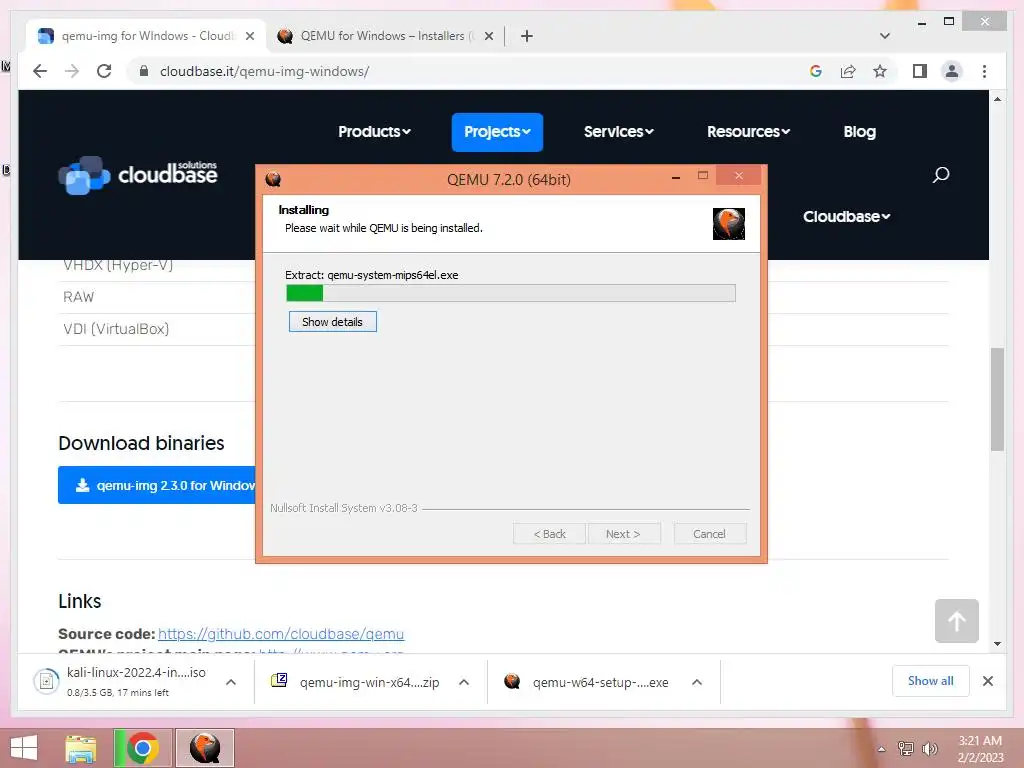Screen dimensions: 1024x768
Task: Open the tab search dropdown arrow
Action: pyautogui.click(x=885, y=36)
